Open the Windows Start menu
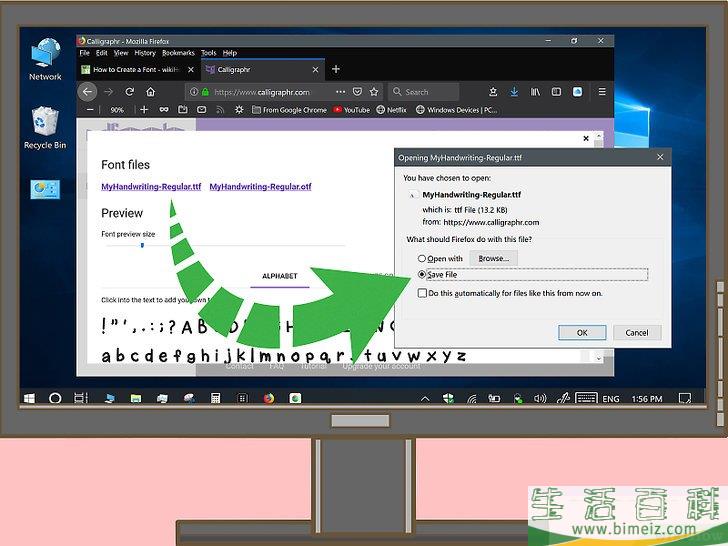Image resolution: width=728 pixels, height=546 pixels. 29,398
